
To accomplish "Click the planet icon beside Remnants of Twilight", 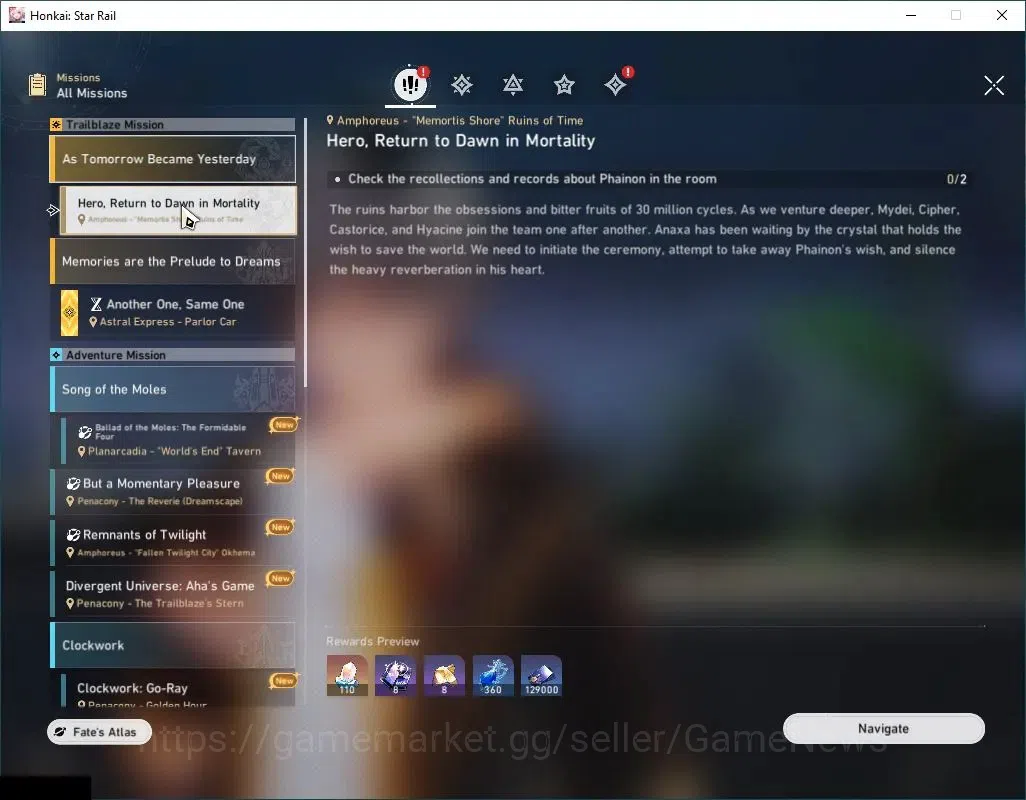I will pos(73,535).
